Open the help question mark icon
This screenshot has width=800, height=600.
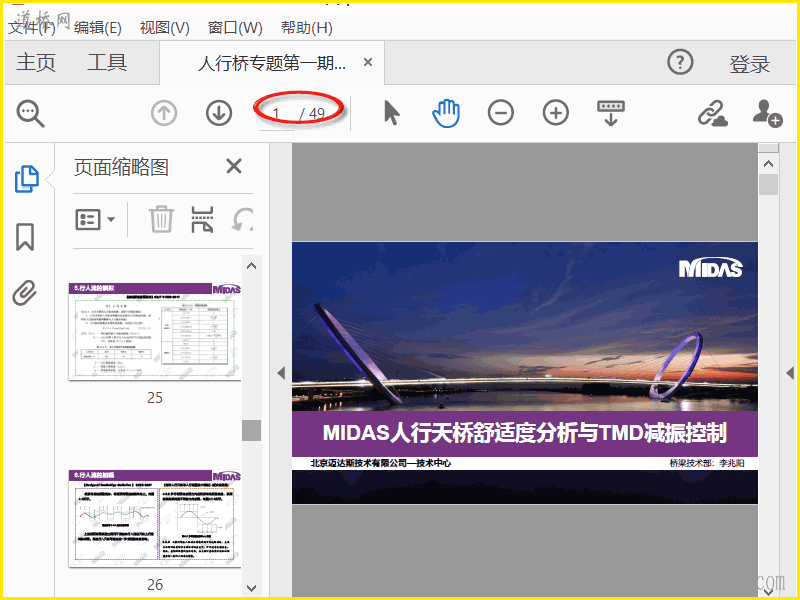click(680, 62)
